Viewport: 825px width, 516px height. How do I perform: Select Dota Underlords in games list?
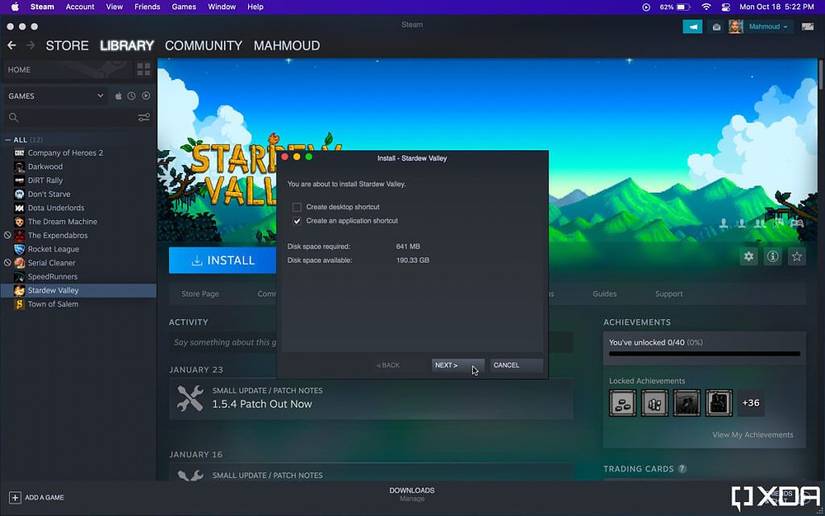[x=56, y=208]
